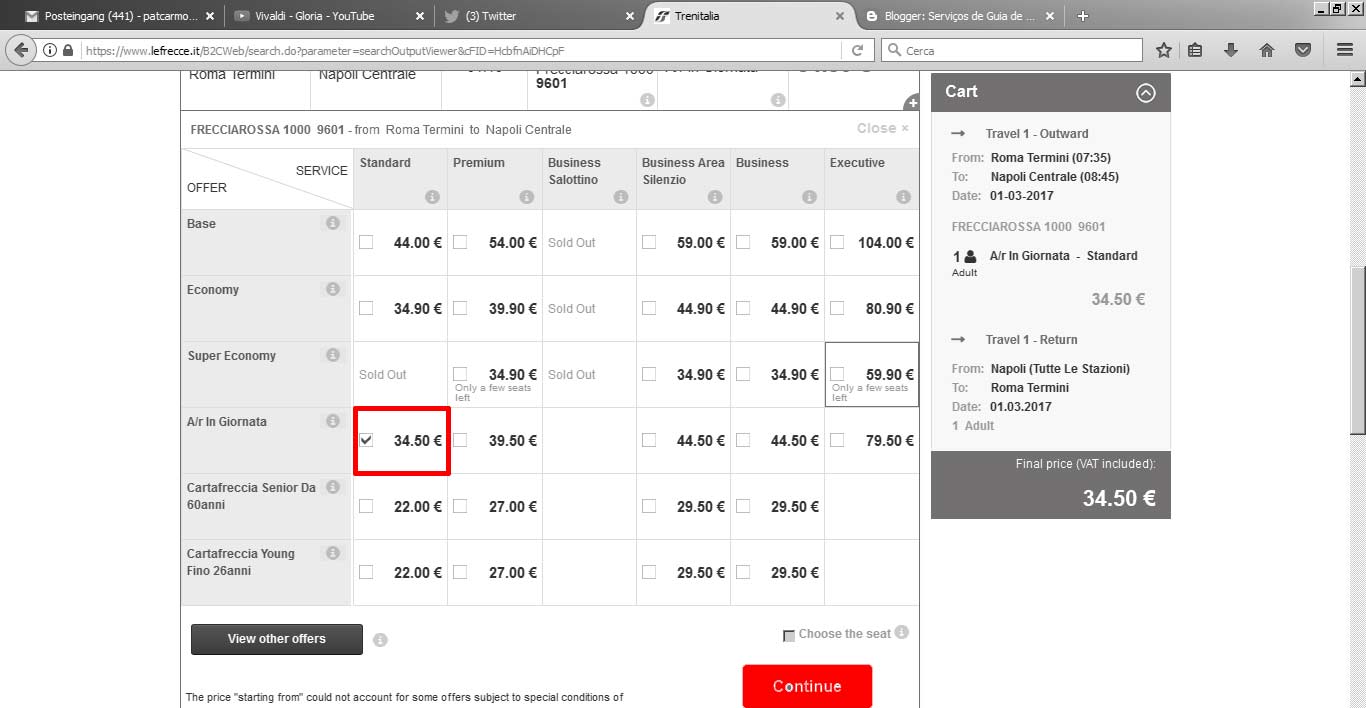Screen dimensions: 1366x708
Task: Click the page vertical scrollbar thumb
Action: click(x=1357, y=350)
